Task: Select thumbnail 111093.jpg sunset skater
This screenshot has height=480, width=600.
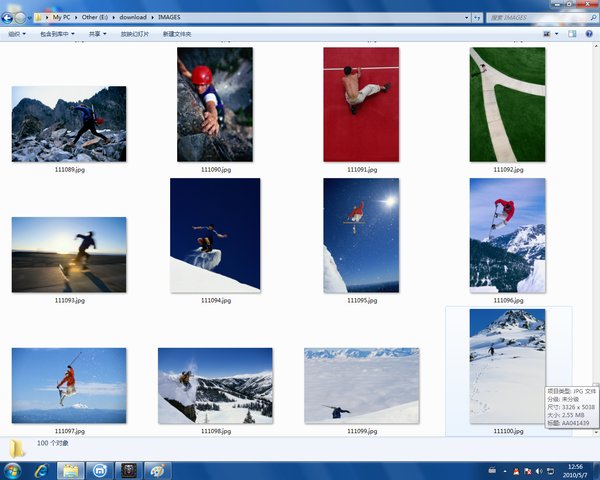Action: point(69,255)
